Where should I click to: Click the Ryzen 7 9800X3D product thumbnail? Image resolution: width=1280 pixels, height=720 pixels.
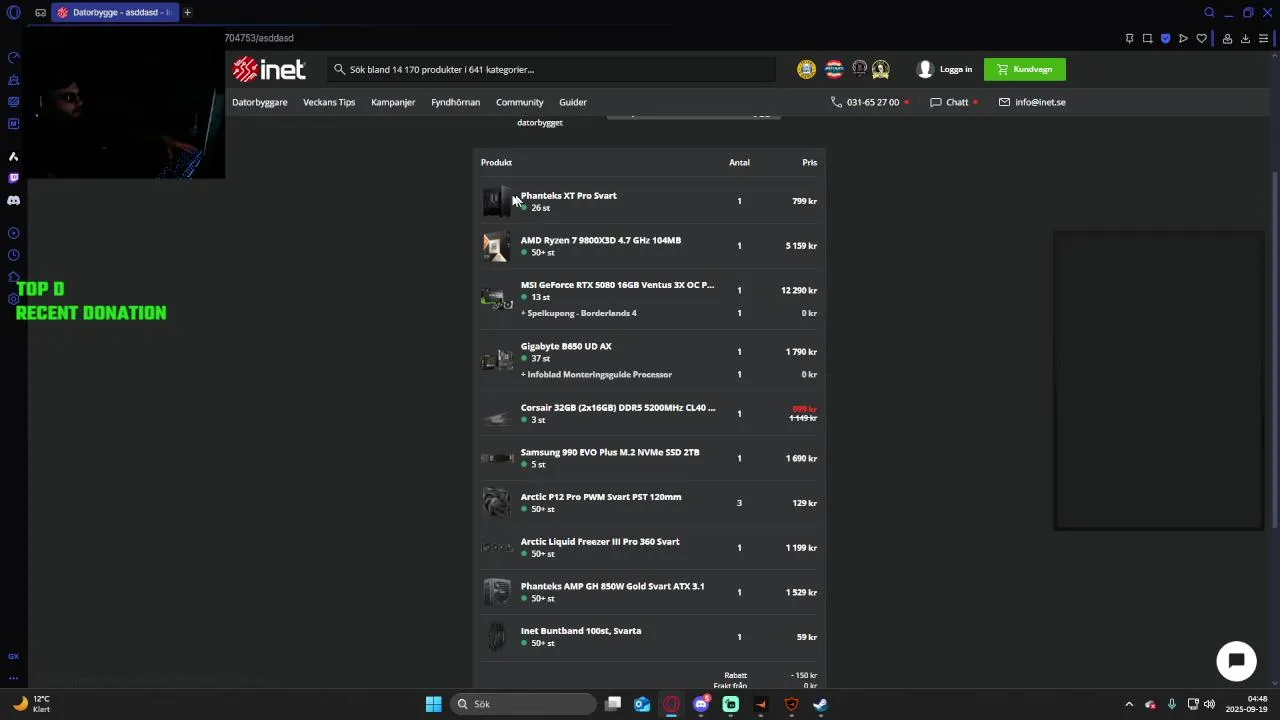pyautogui.click(x=496, y=246)
